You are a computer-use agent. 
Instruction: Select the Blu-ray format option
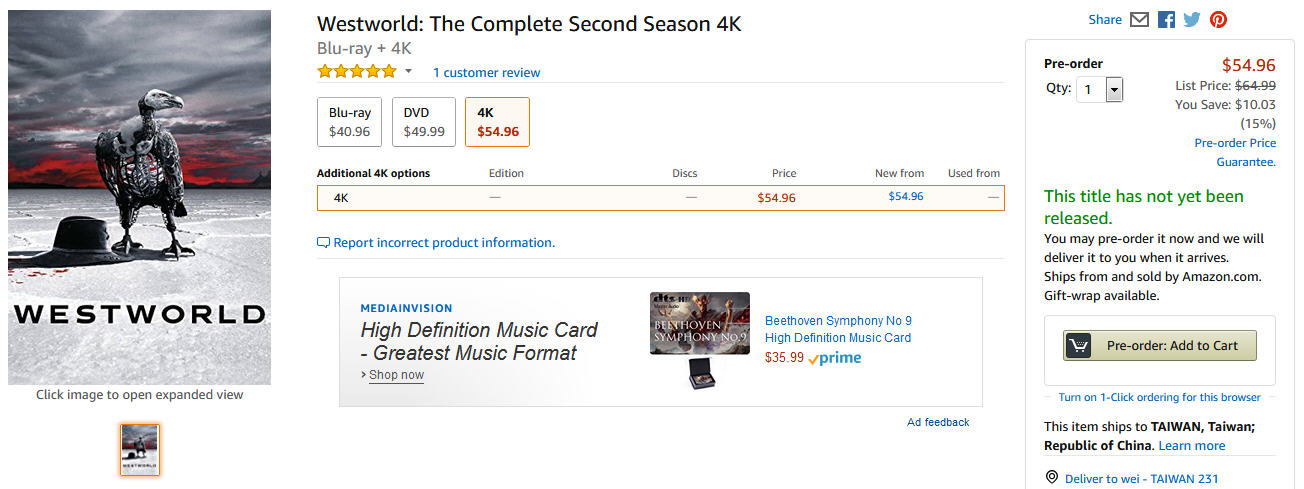[349, 122]
